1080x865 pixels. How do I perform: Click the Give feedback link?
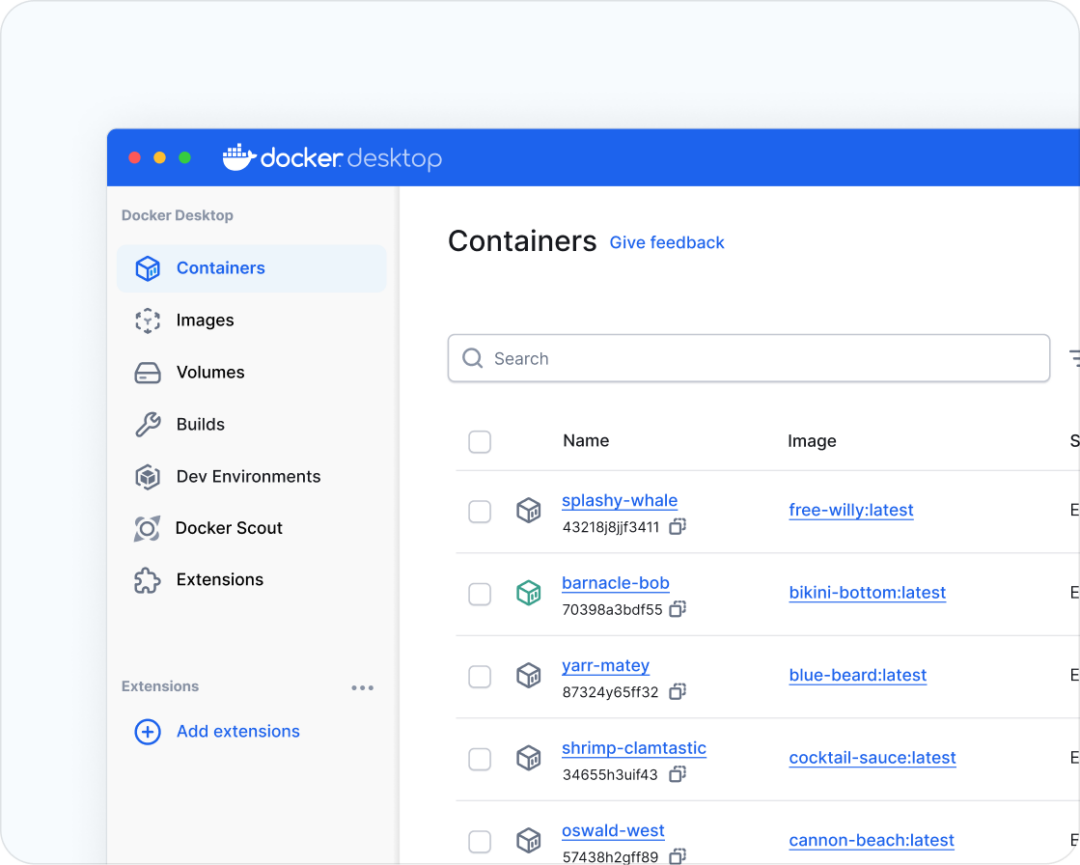coord(666,242)
